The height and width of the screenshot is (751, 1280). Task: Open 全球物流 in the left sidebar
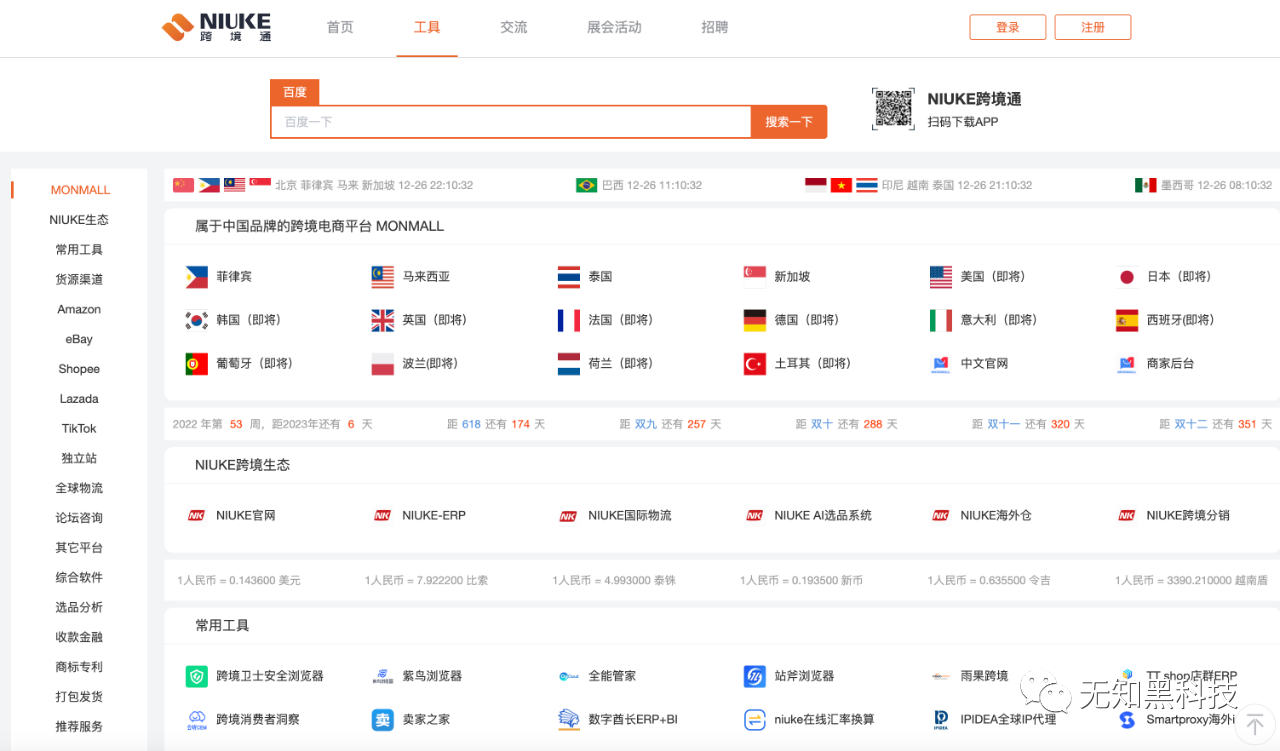coord(79,488)
